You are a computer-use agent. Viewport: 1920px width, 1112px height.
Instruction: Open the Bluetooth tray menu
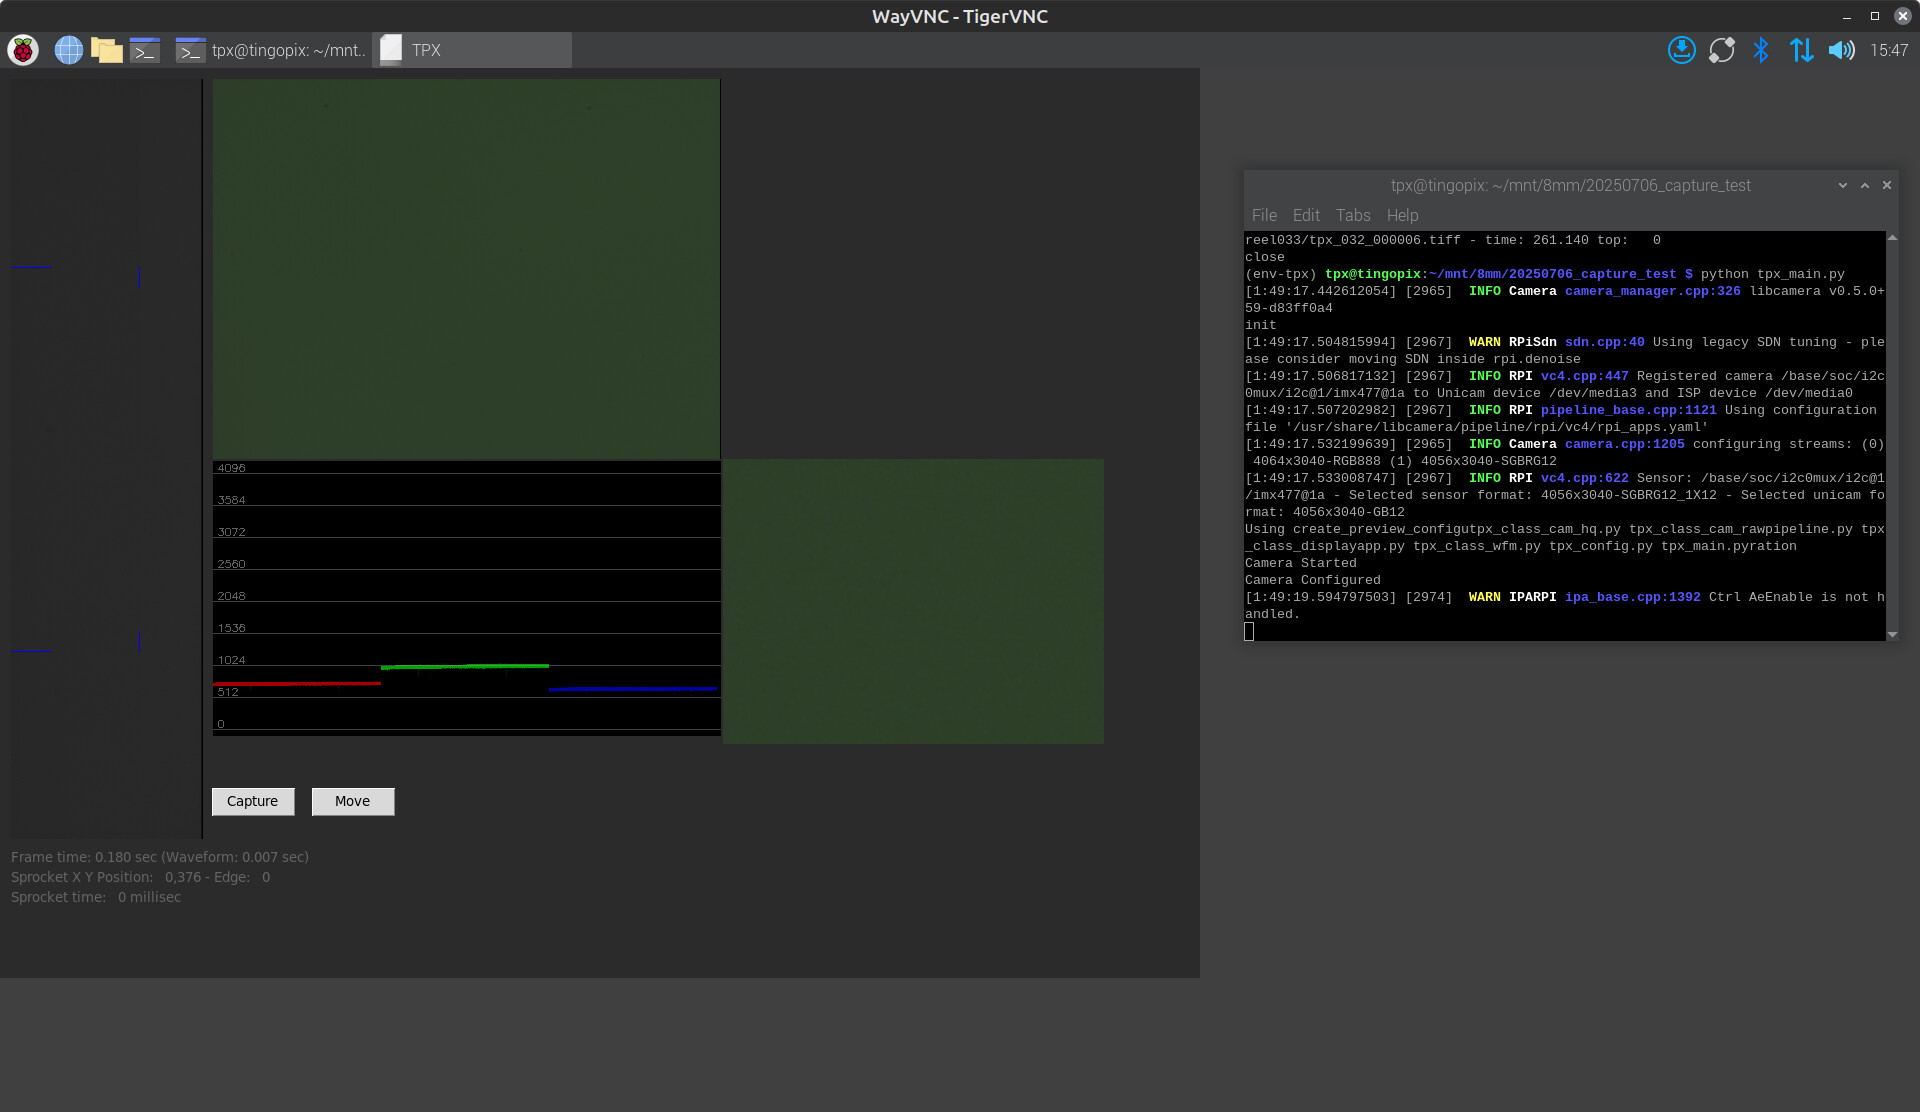click(1761, 50)
